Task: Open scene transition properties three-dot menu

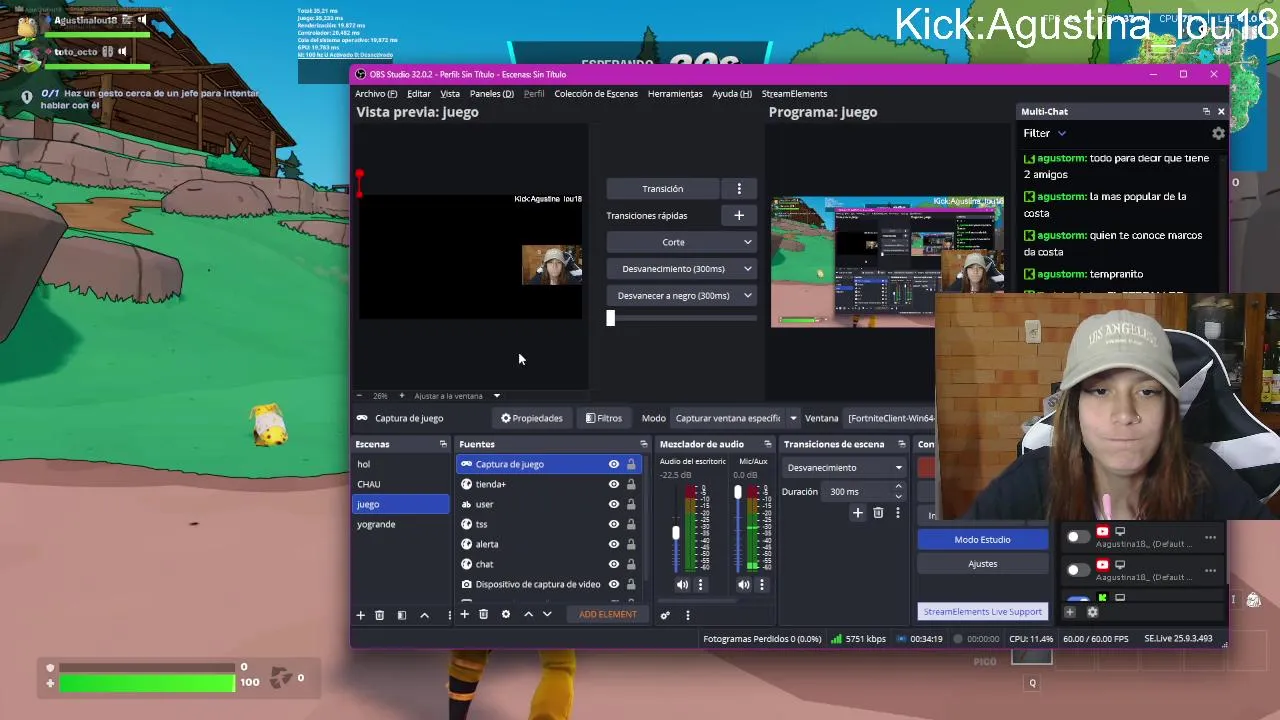Action: click(897, 513)
